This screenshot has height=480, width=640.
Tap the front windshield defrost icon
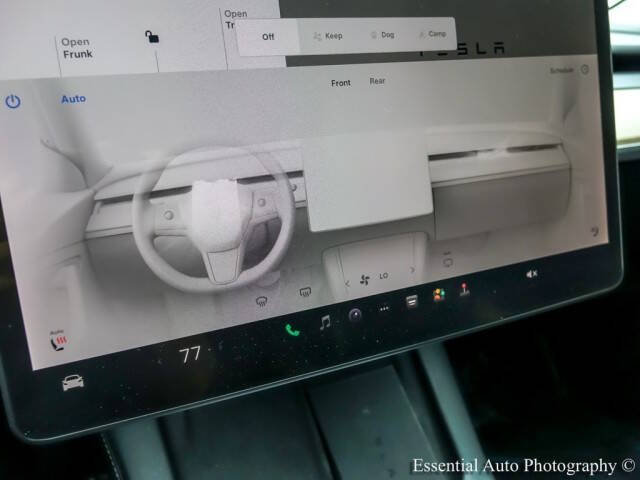262,302
